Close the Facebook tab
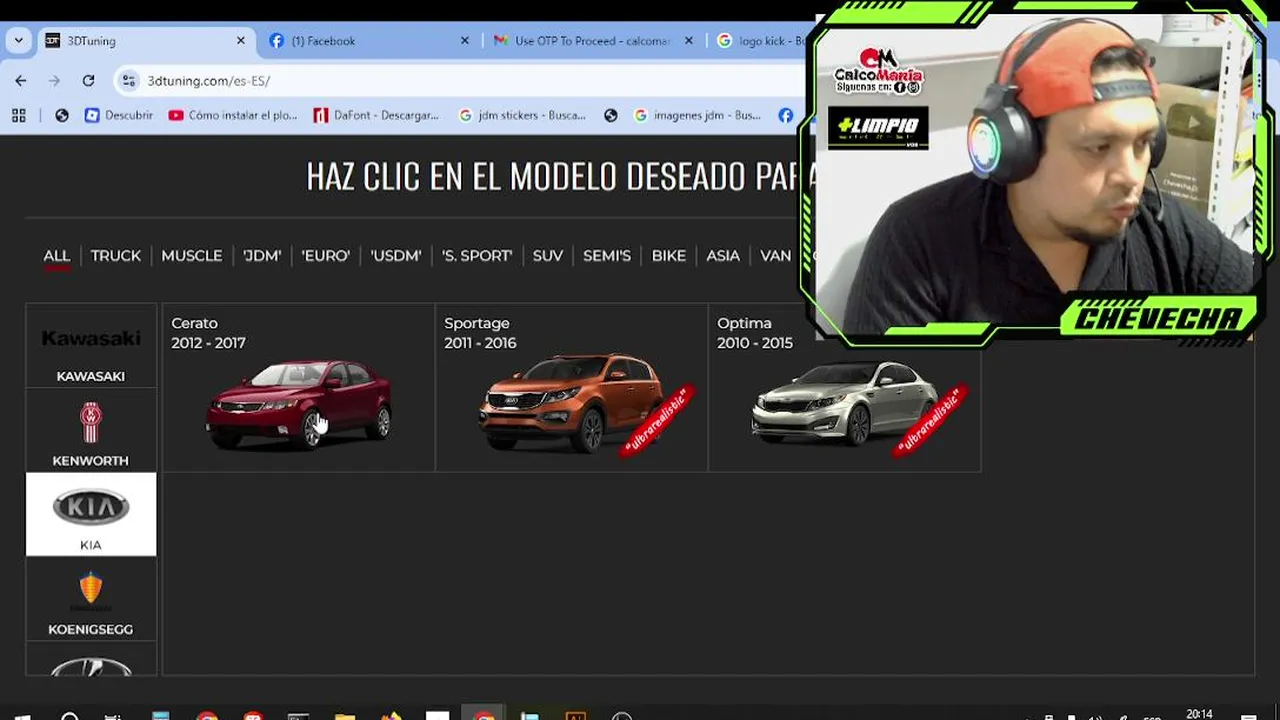The height and width of the screenshot is (720, 1280). [464, 41]
